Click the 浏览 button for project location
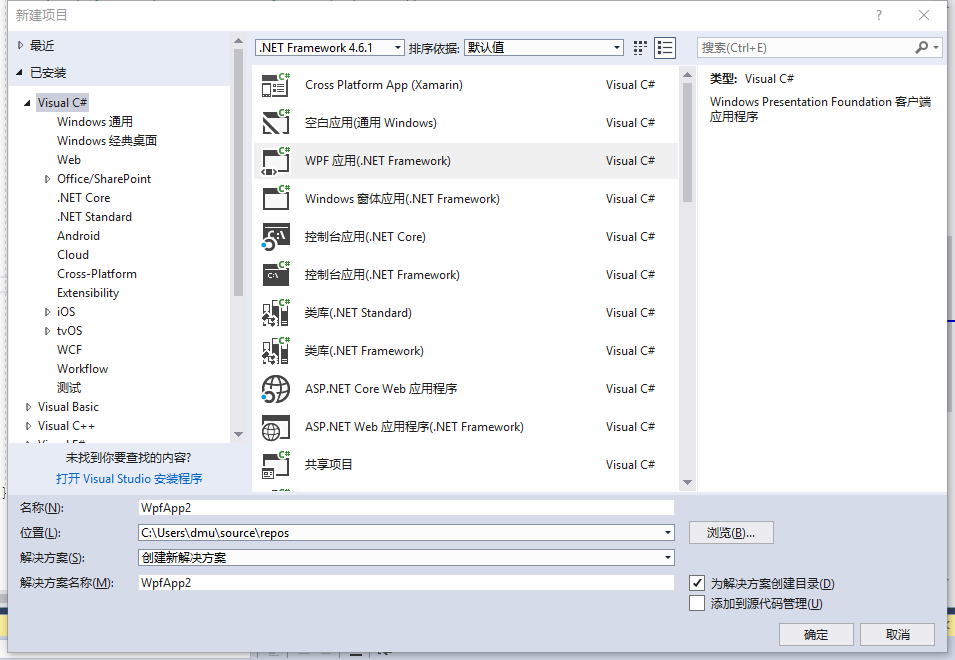 [x=730, y=532]
